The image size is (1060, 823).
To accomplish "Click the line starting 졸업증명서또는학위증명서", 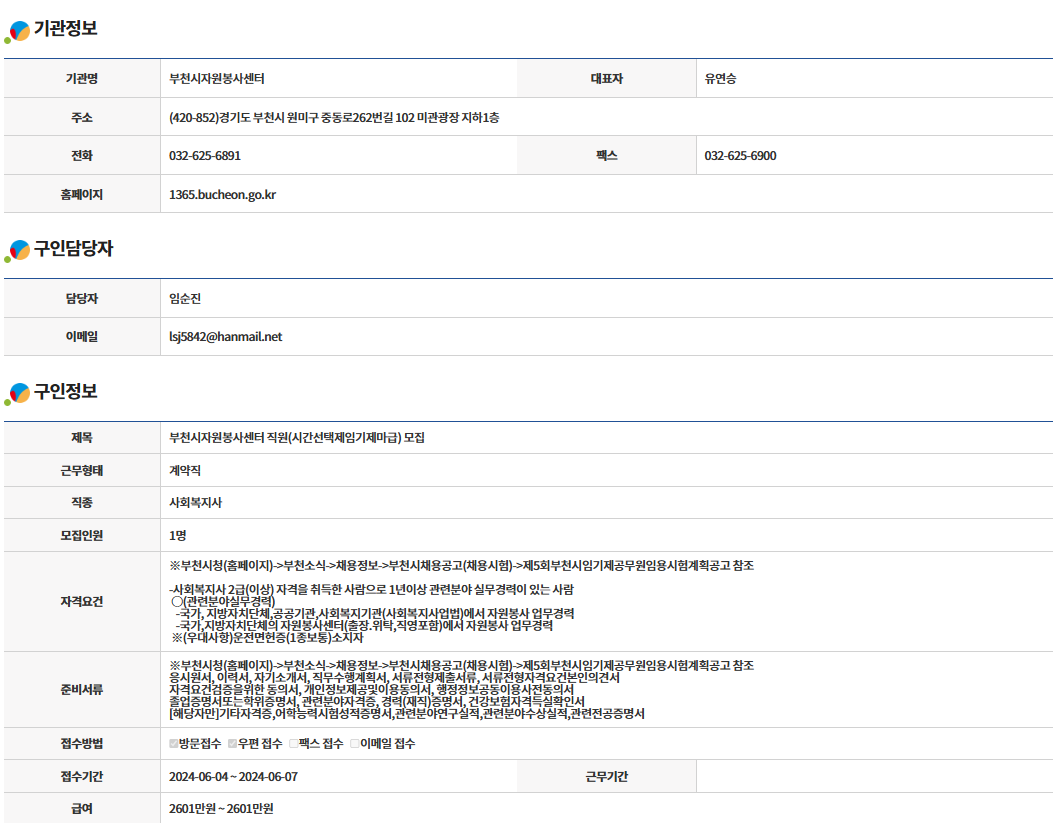I will click(x=377, y=701).
